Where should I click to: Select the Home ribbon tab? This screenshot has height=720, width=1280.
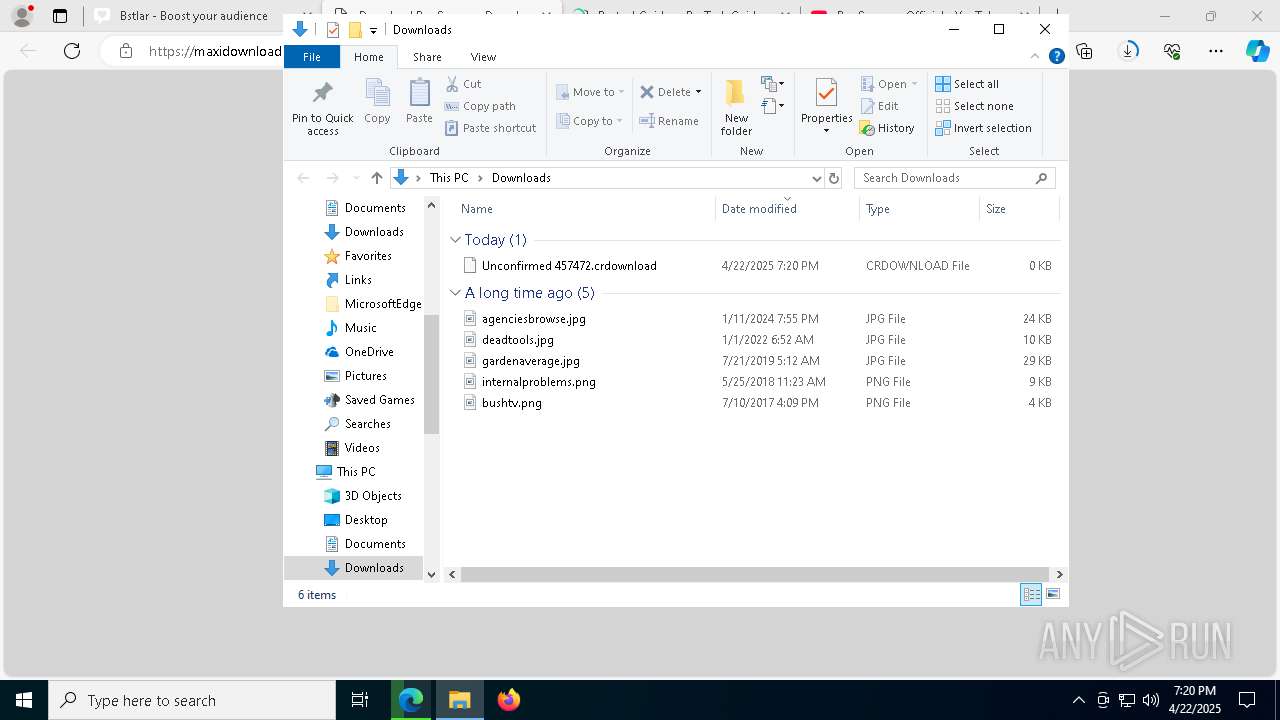point(368,57)
